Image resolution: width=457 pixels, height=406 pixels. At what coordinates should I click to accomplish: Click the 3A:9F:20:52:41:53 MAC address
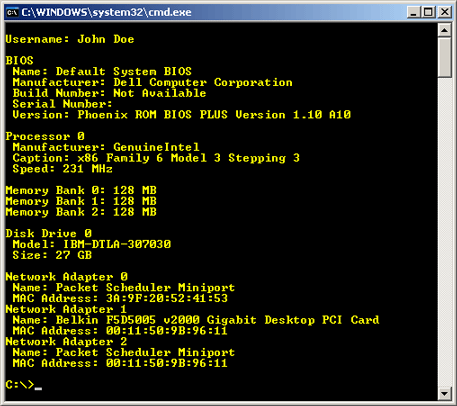click(167, 298)
